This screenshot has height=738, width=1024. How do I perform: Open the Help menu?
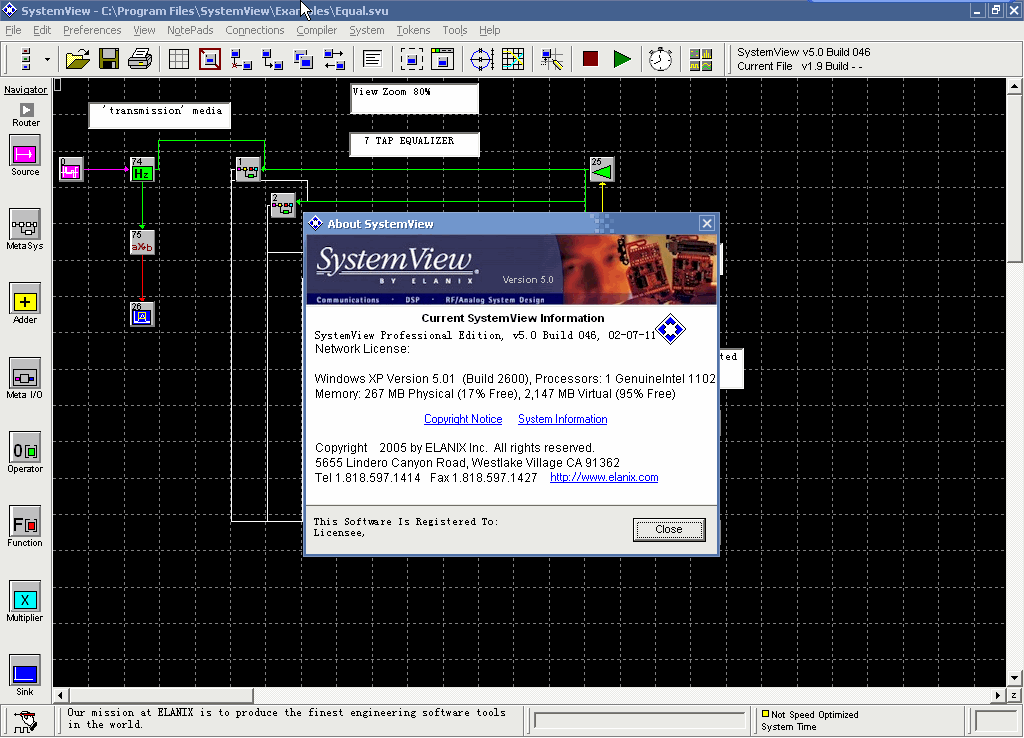coord(489,30)
